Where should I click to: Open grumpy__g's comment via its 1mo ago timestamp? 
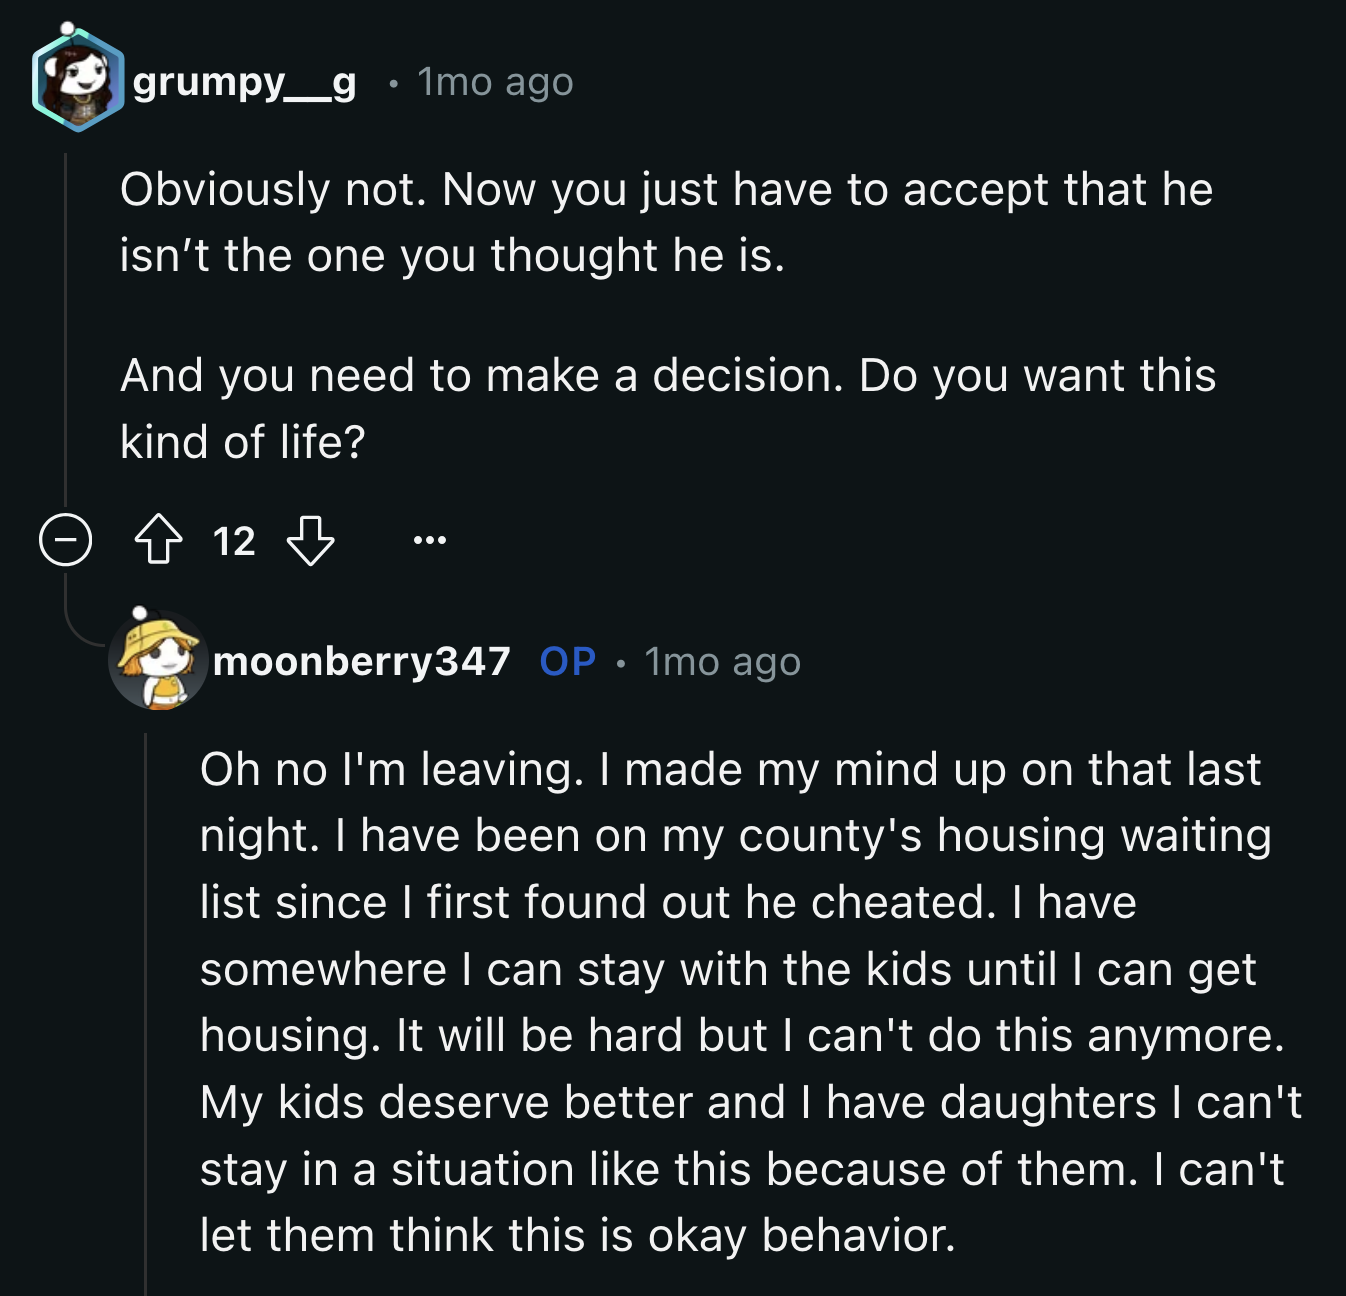(x=494, y=82)
